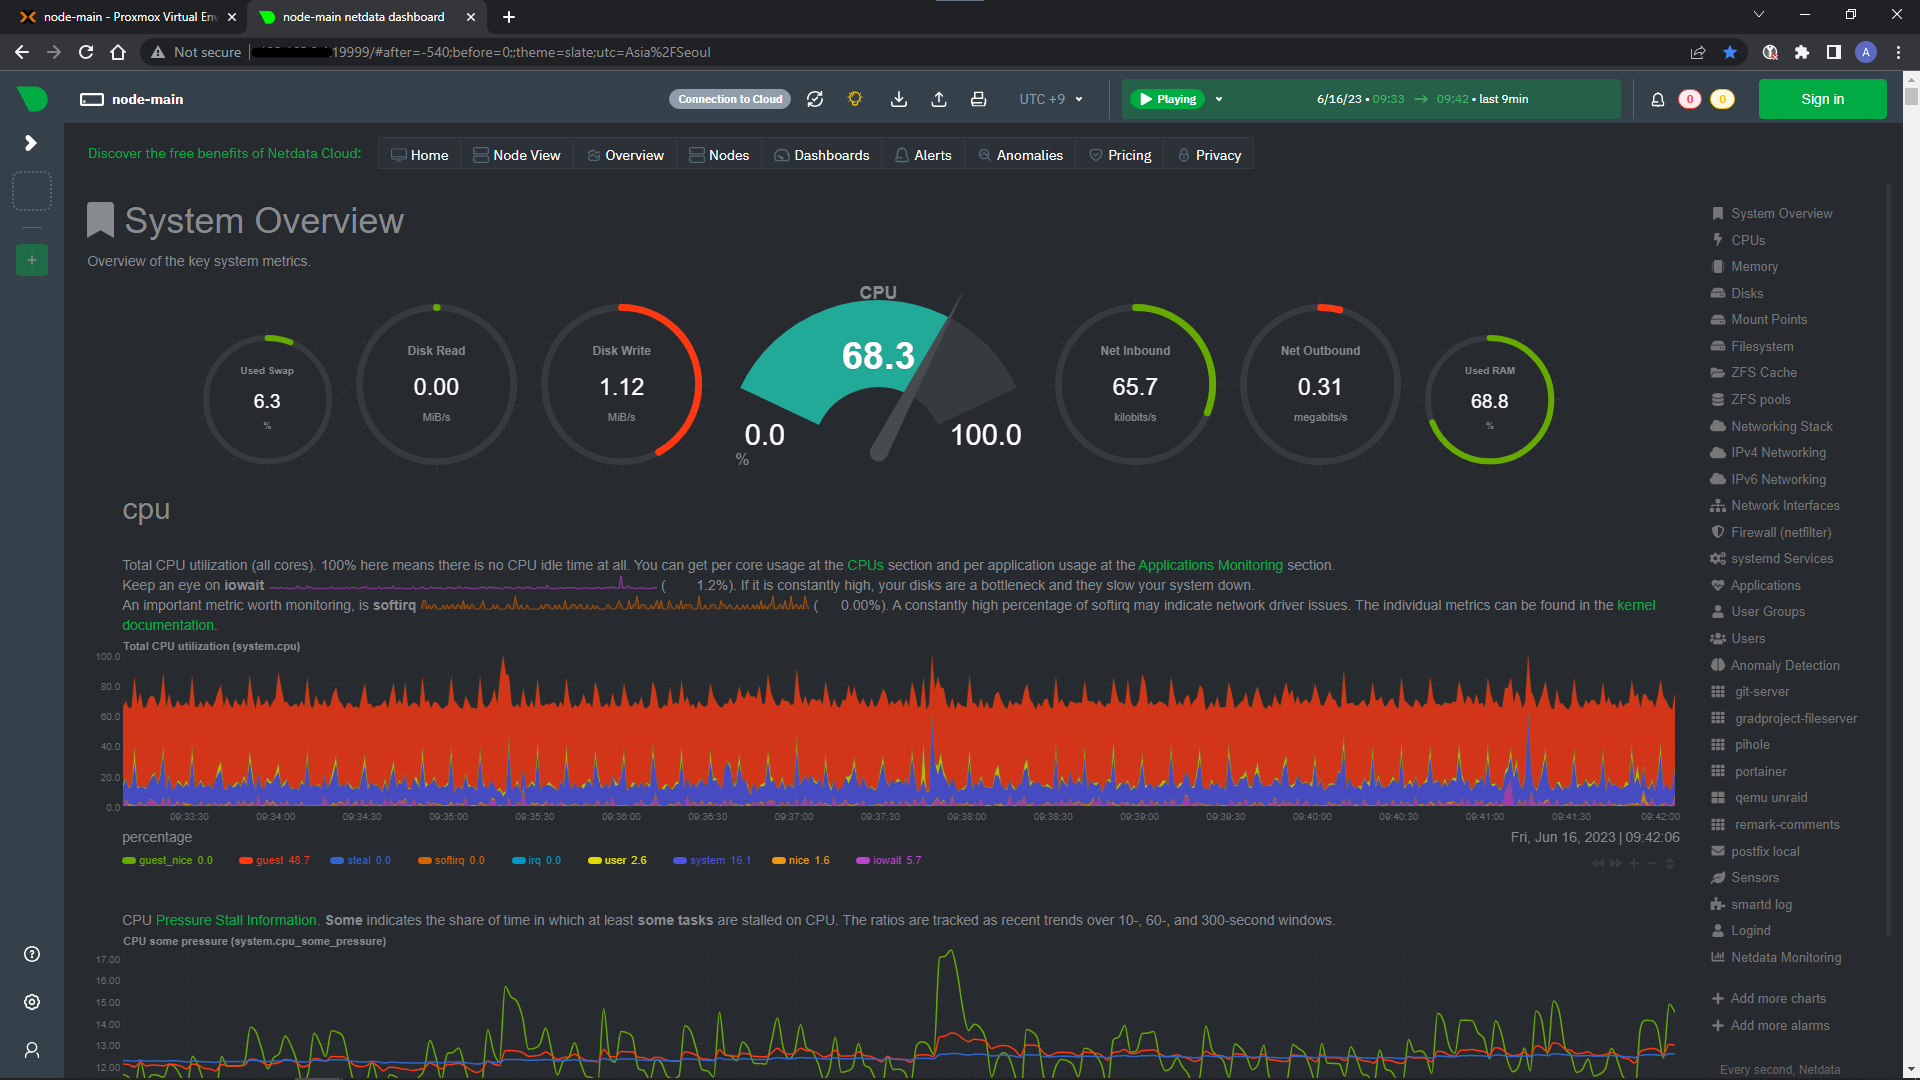Click Pressure Stall Information link
This screenshot has width=1920, height=1080.
tap(236, 920)
